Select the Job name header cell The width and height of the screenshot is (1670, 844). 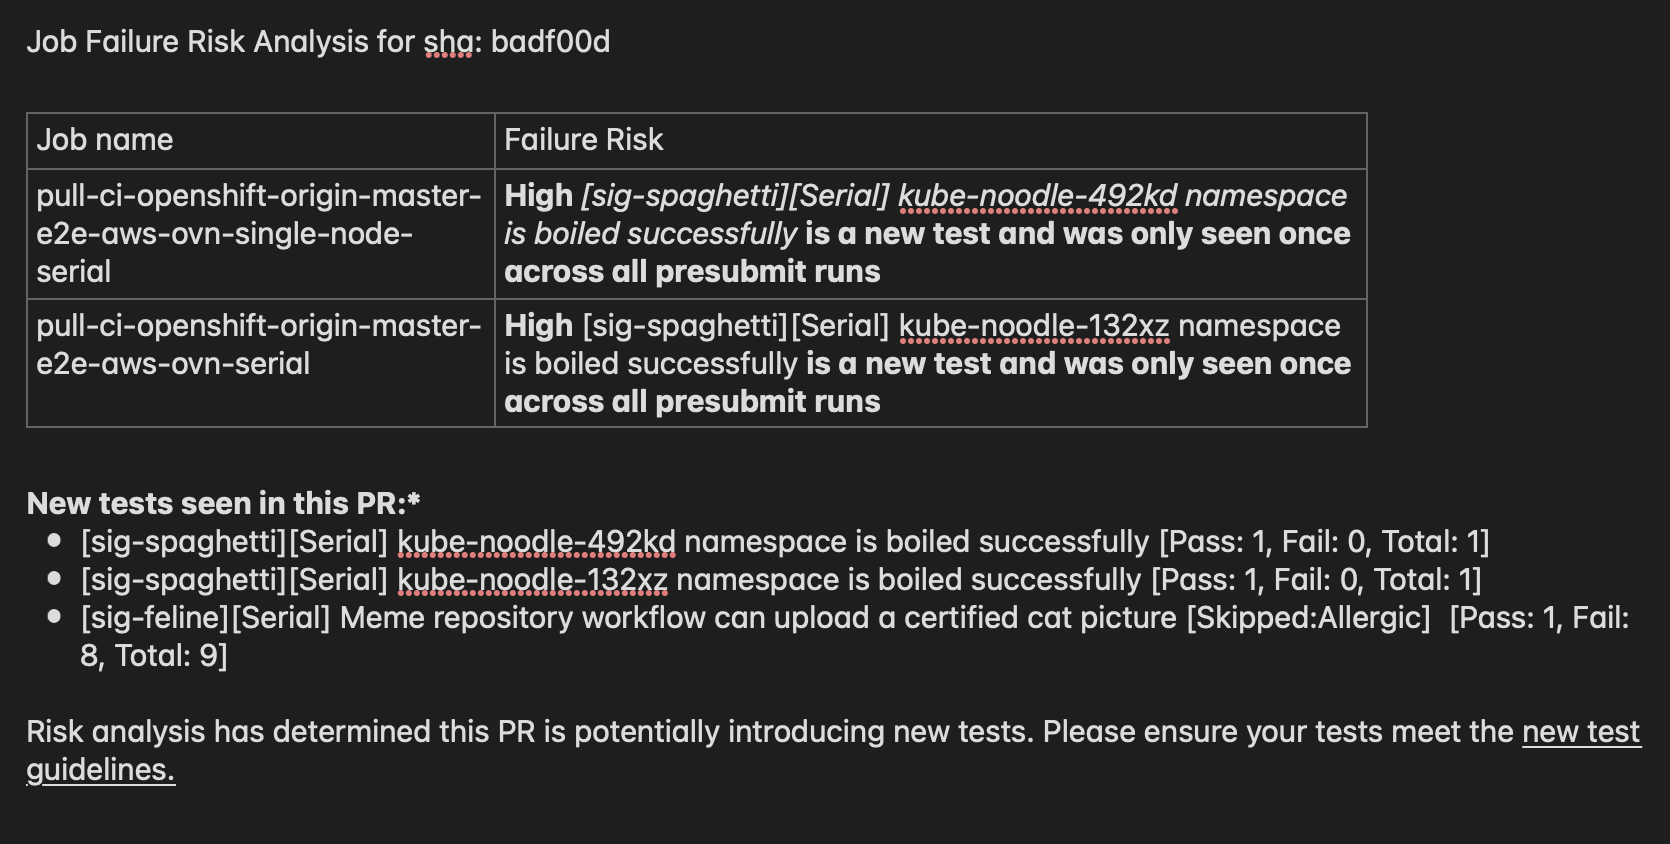click(105, 140)
